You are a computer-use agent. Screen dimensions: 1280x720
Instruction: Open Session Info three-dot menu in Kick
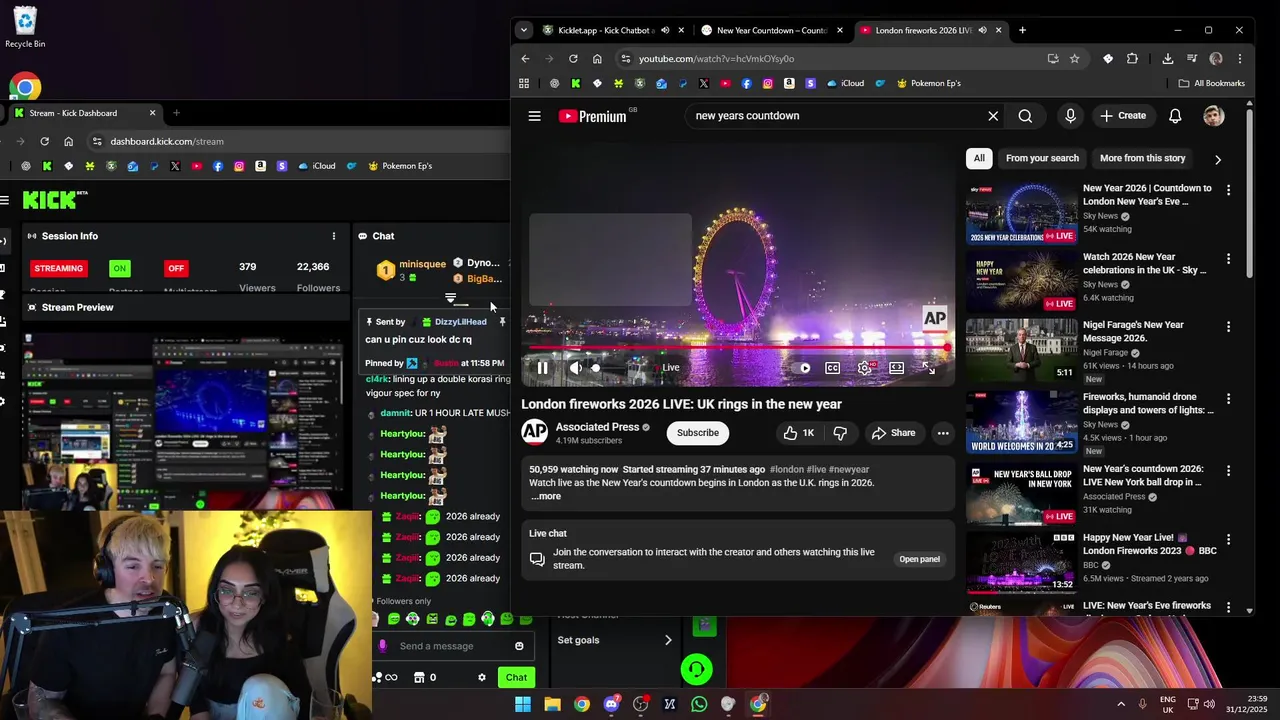click(x=334, y=236)
